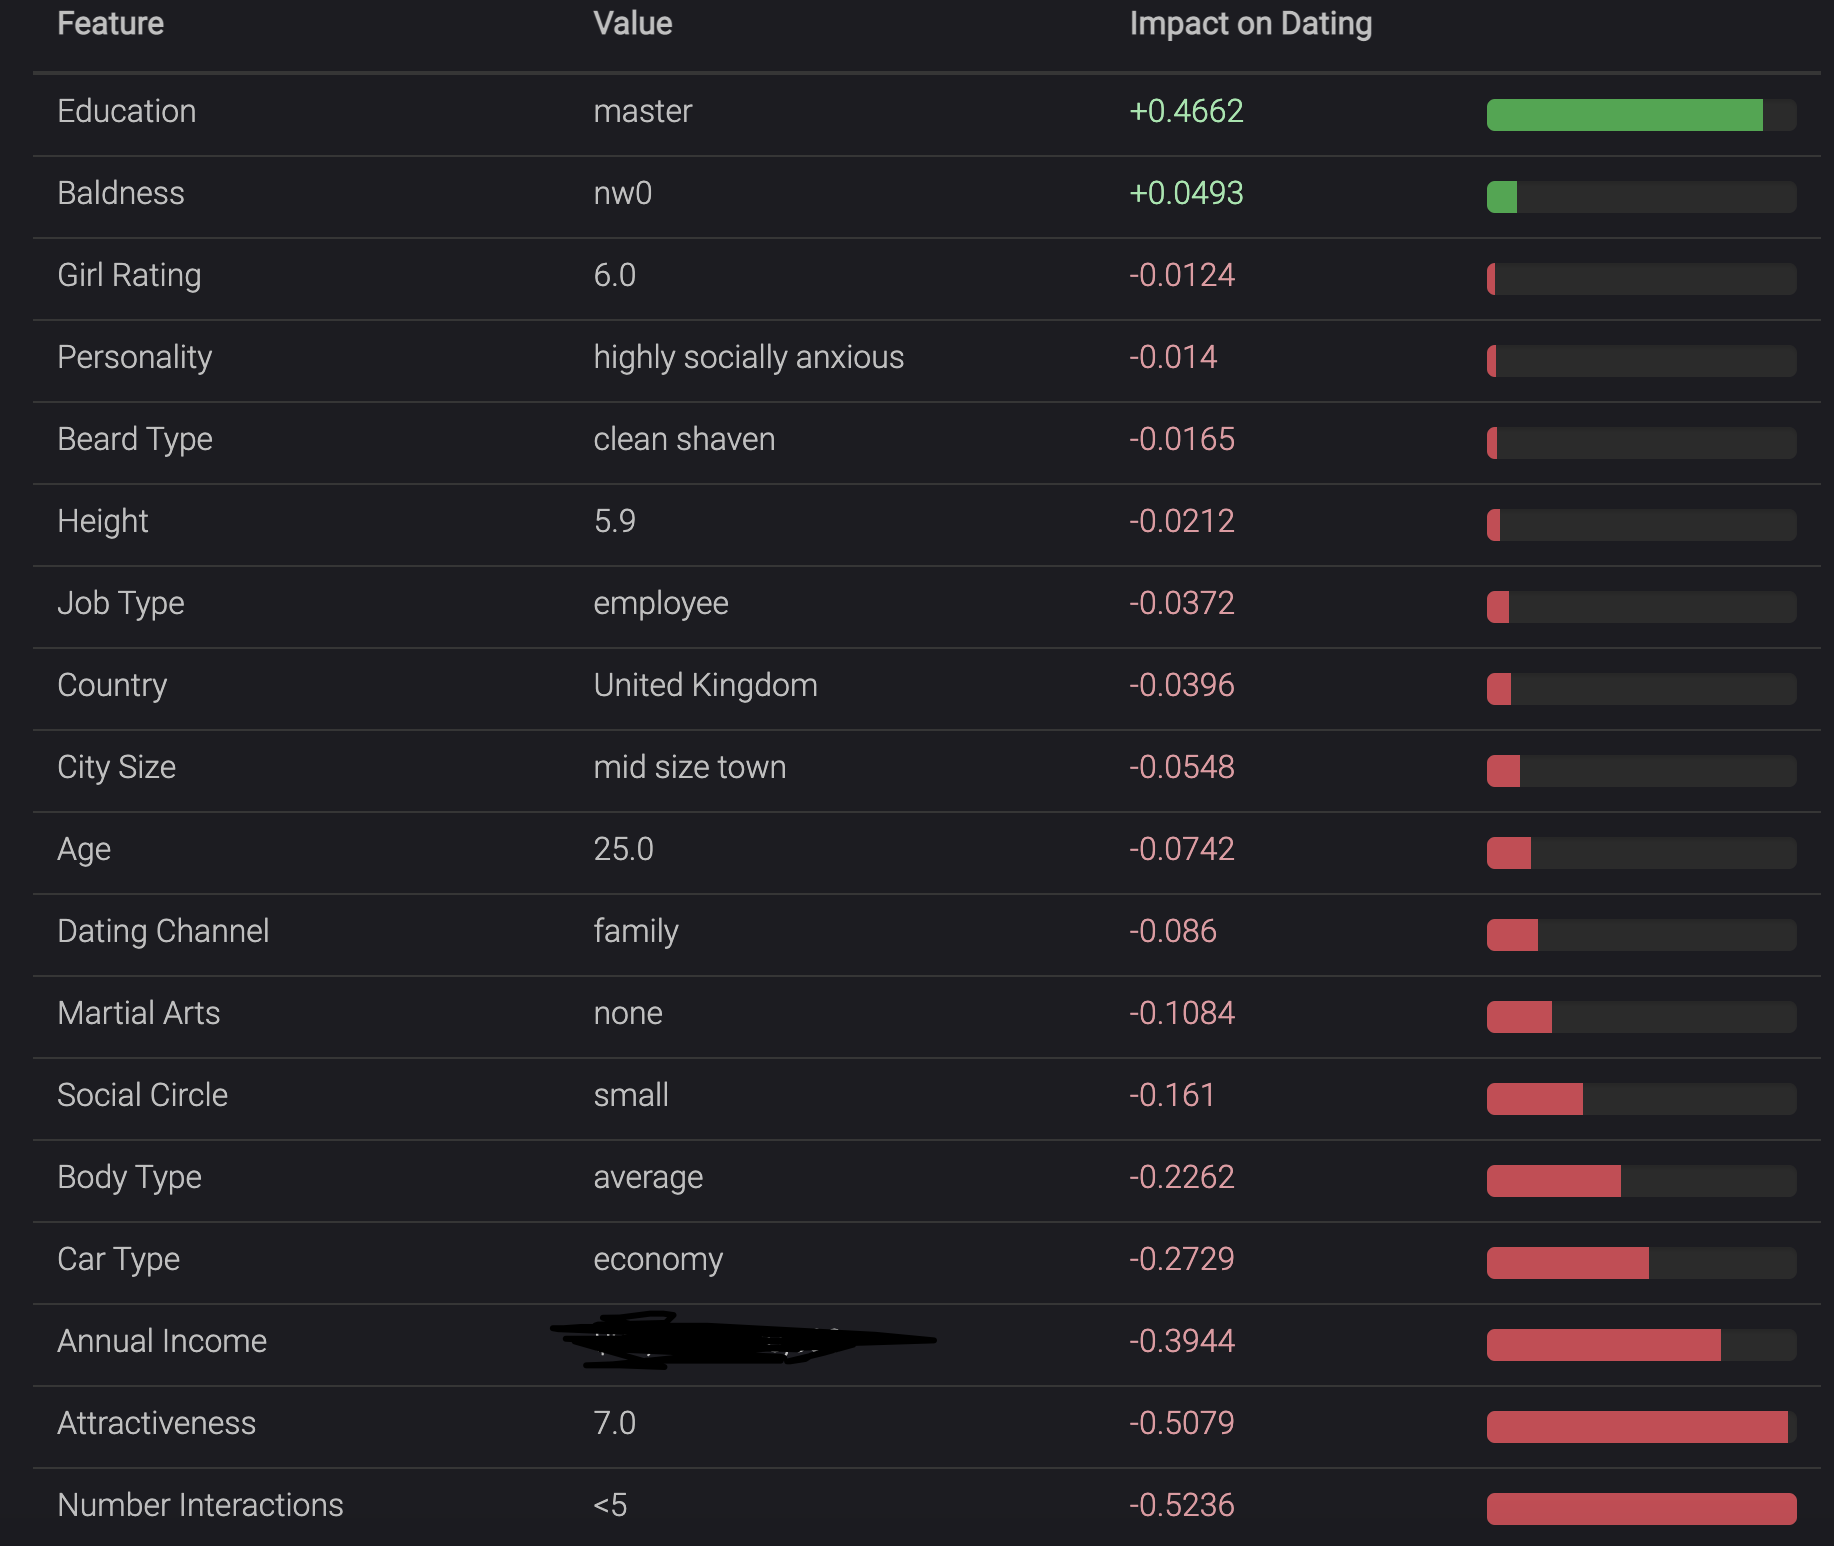1834x1546 pixels.
Task: Select the Car Type economy value
Action: (x=658, y=1260)
